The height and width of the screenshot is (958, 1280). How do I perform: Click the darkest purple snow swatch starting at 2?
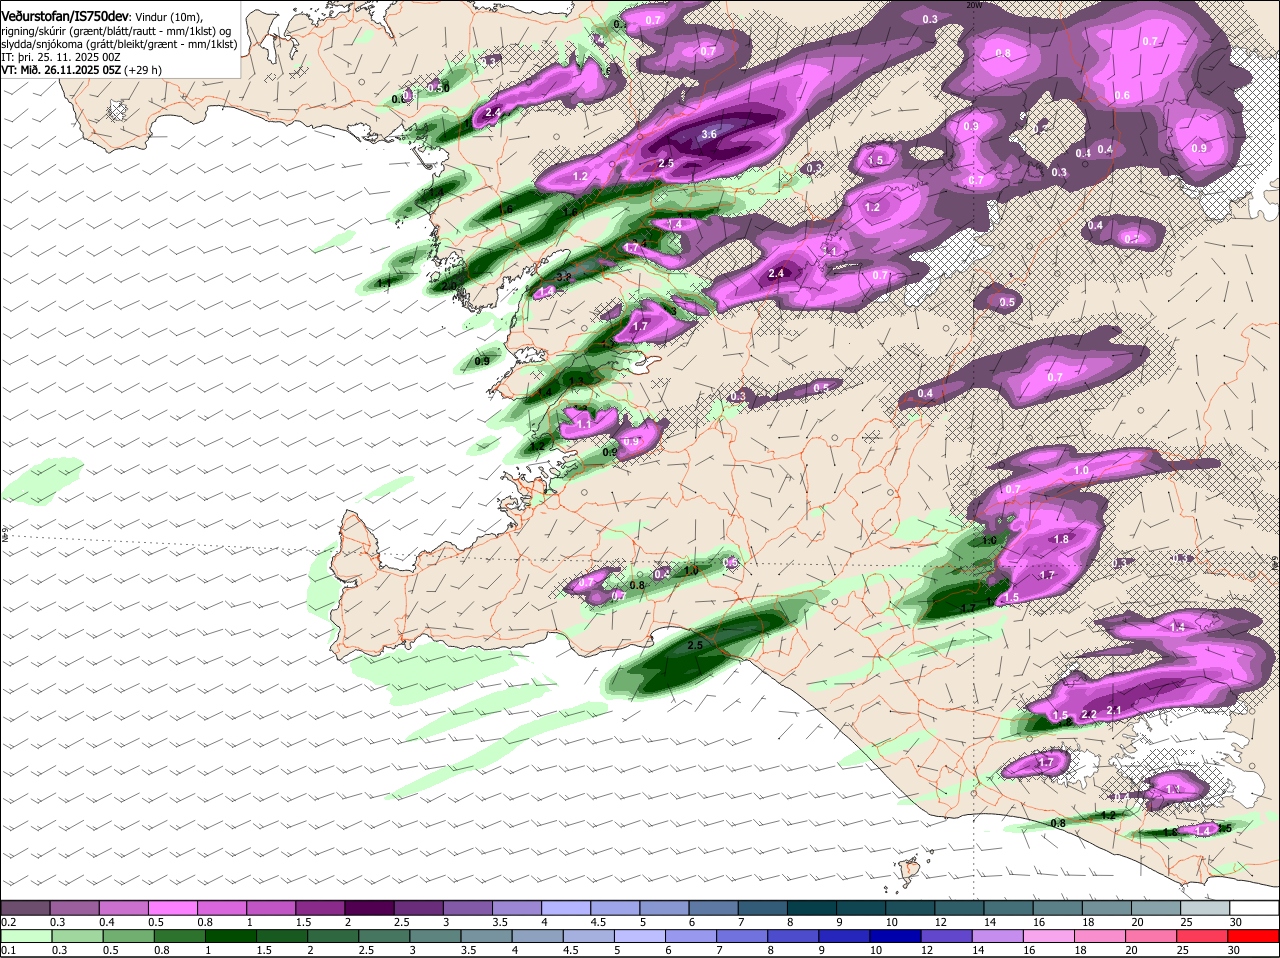370,907
